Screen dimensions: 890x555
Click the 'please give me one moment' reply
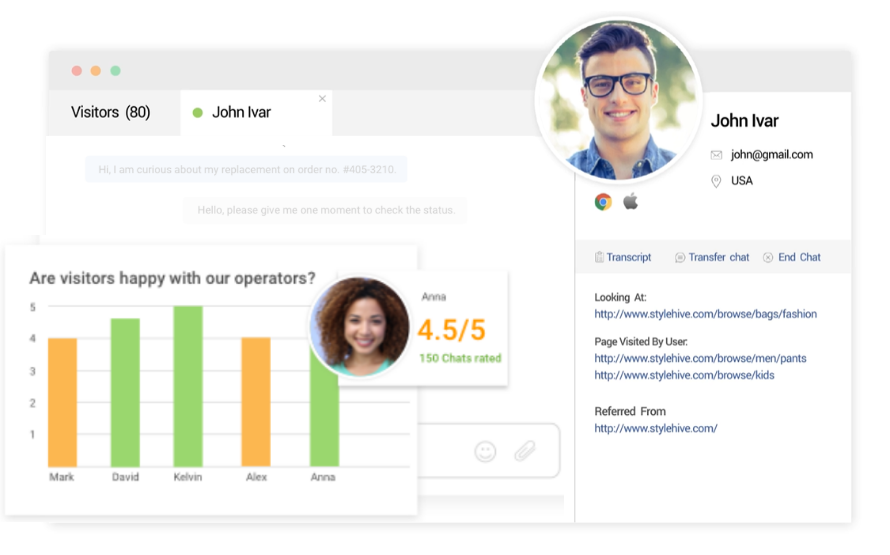pos(326,210)
